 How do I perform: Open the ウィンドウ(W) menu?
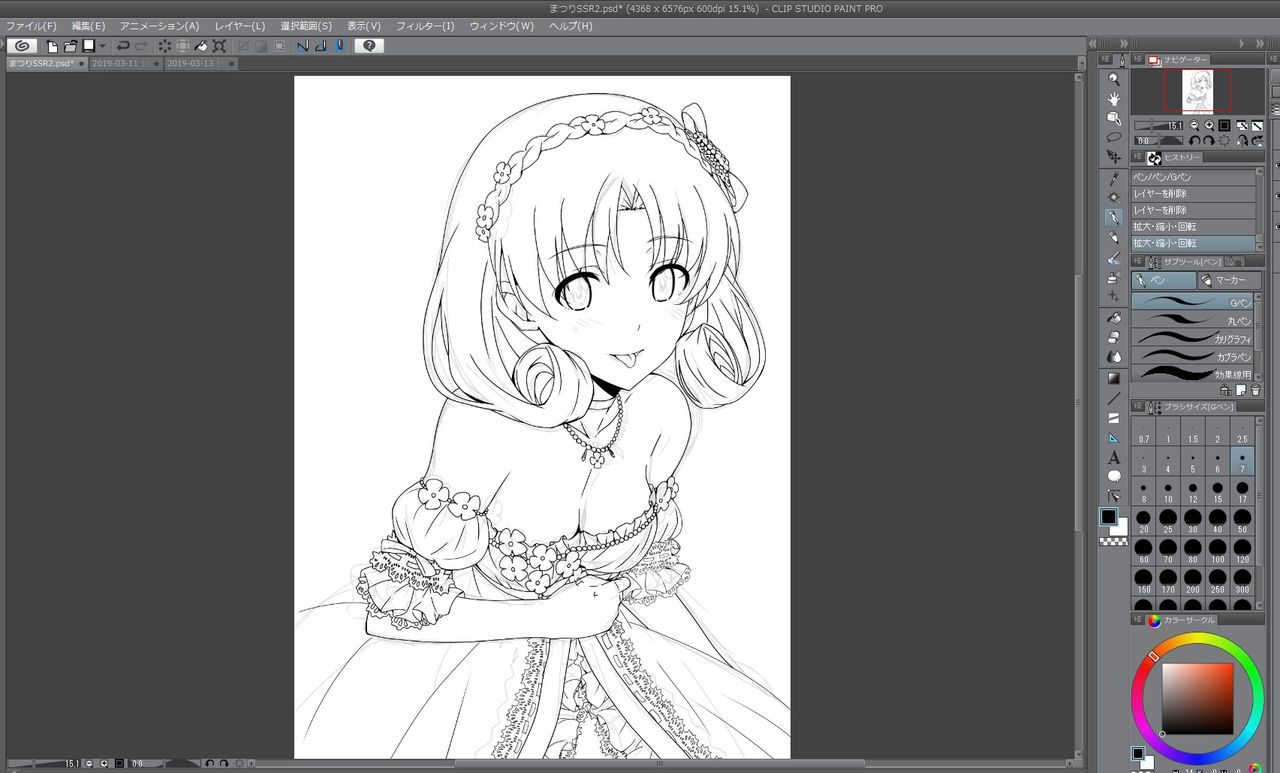click(x=502, y=26)
